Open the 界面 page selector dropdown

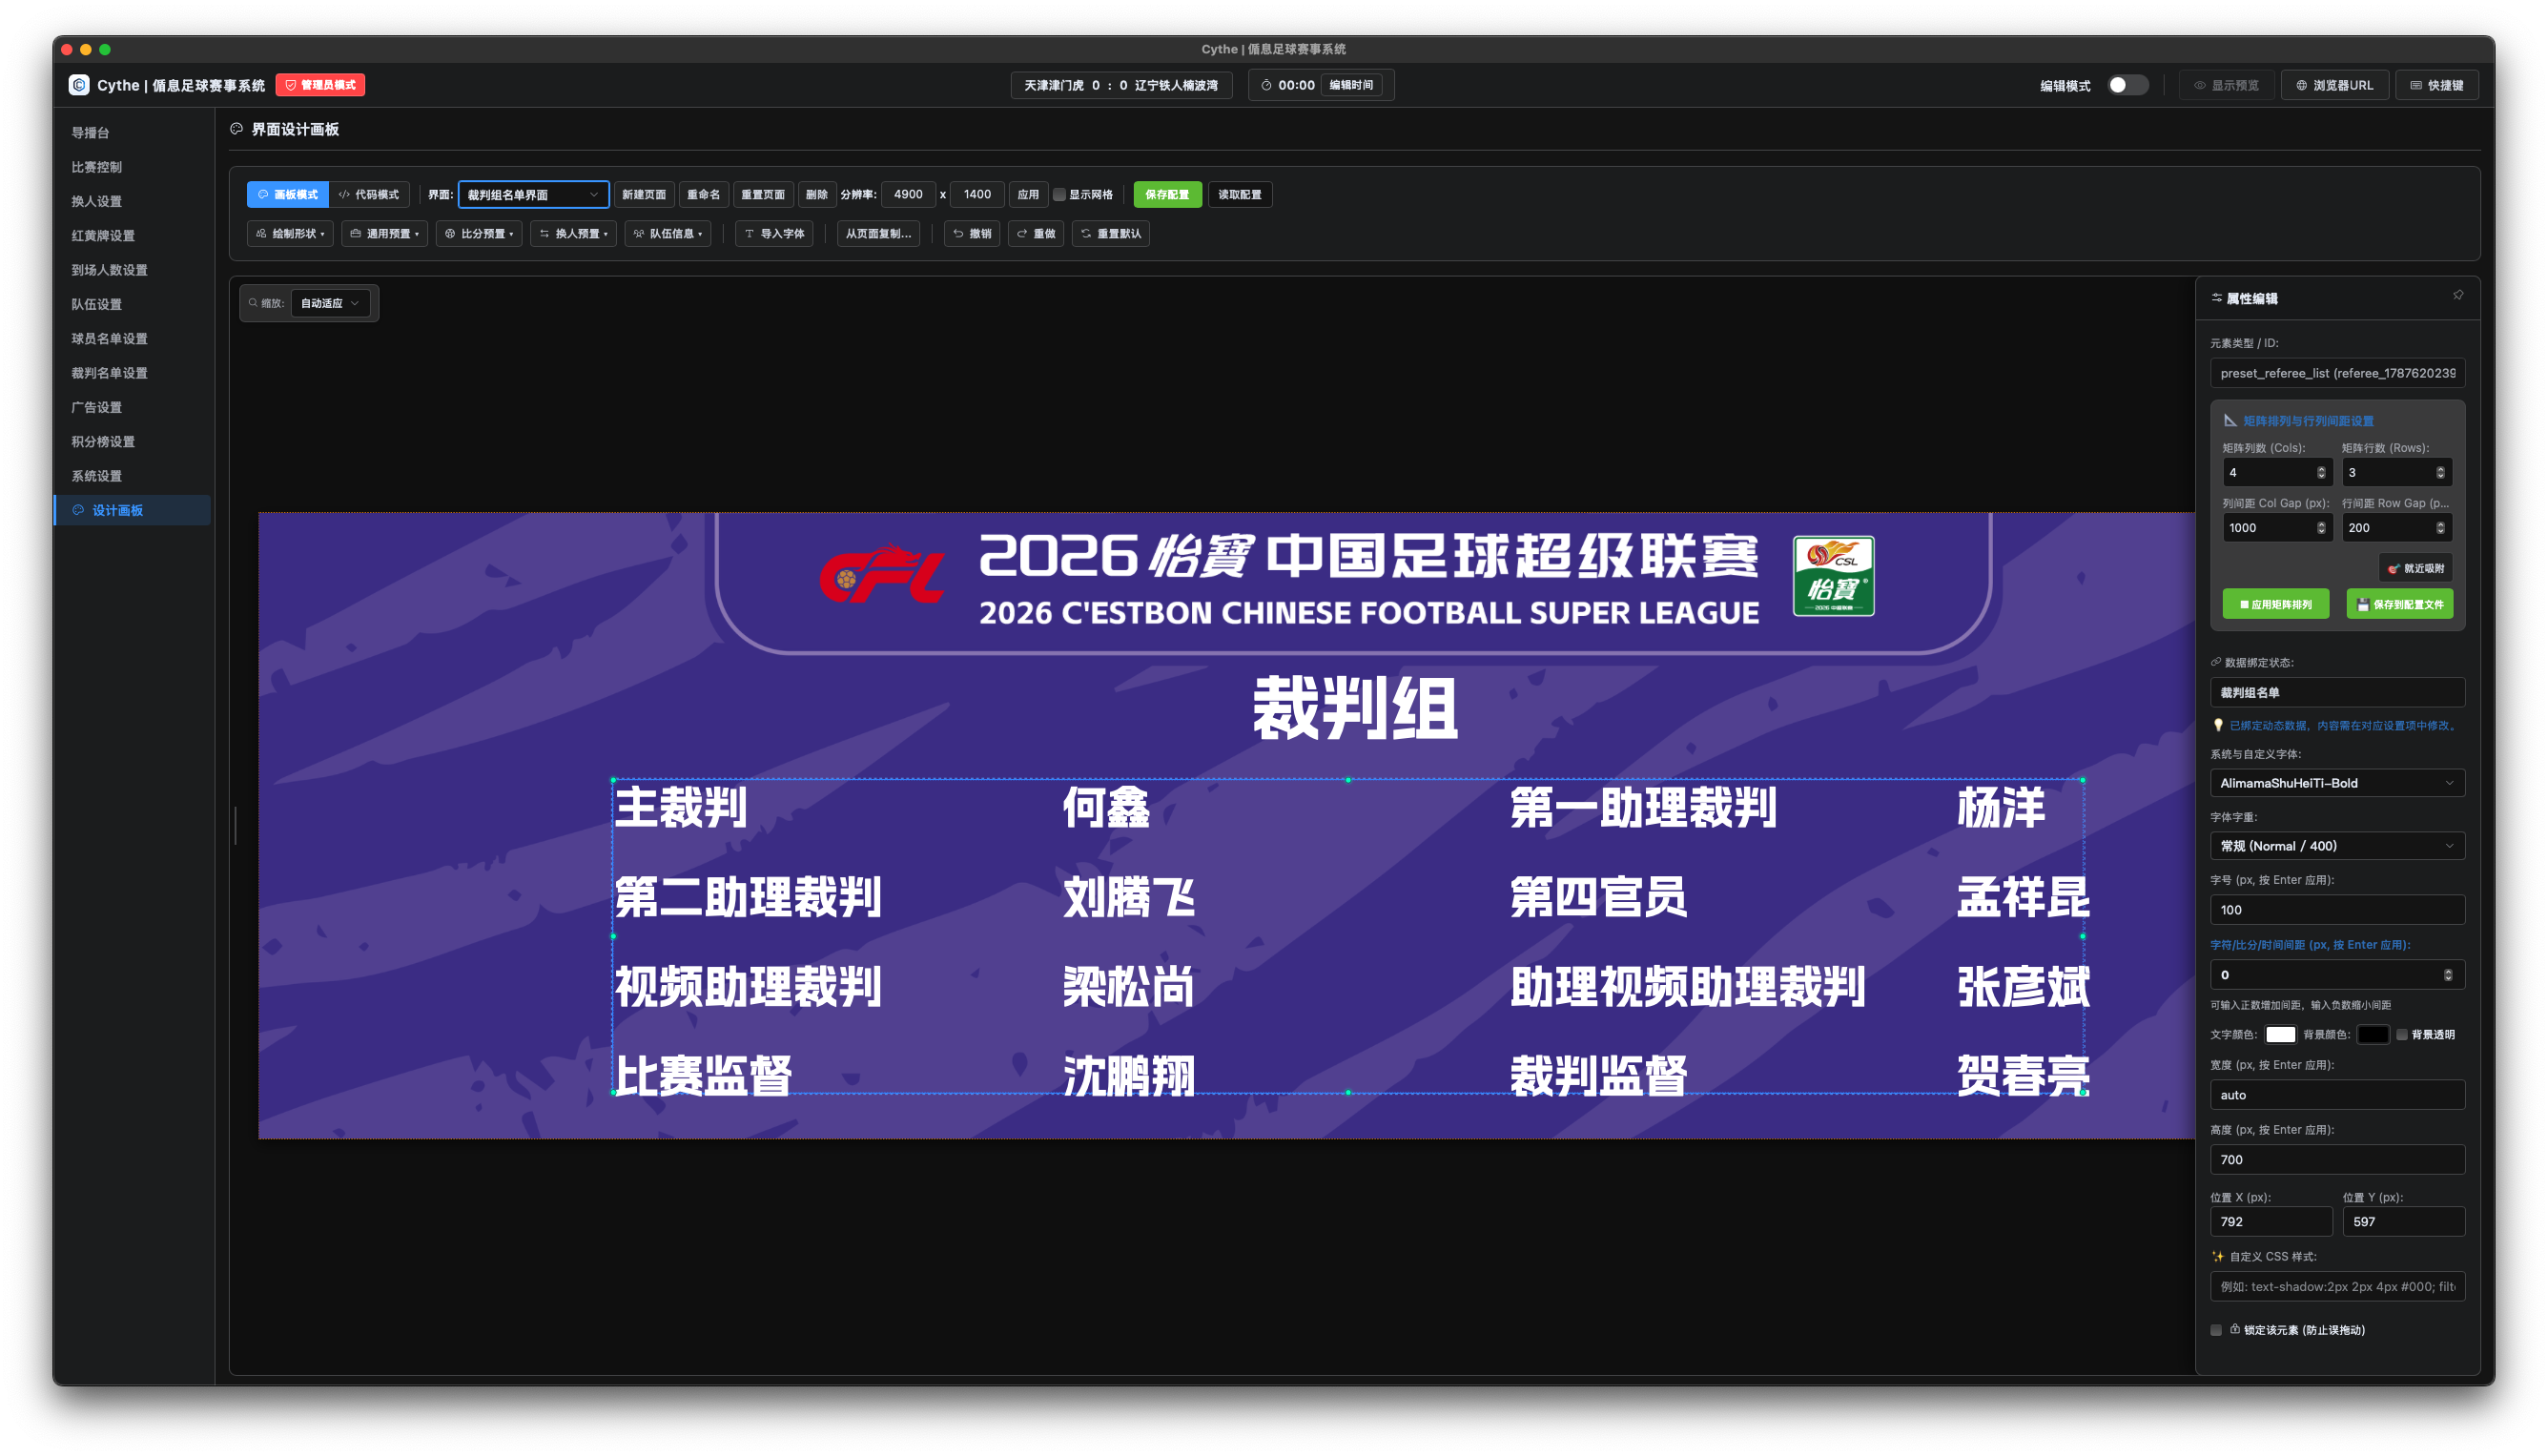coord(533,194)
